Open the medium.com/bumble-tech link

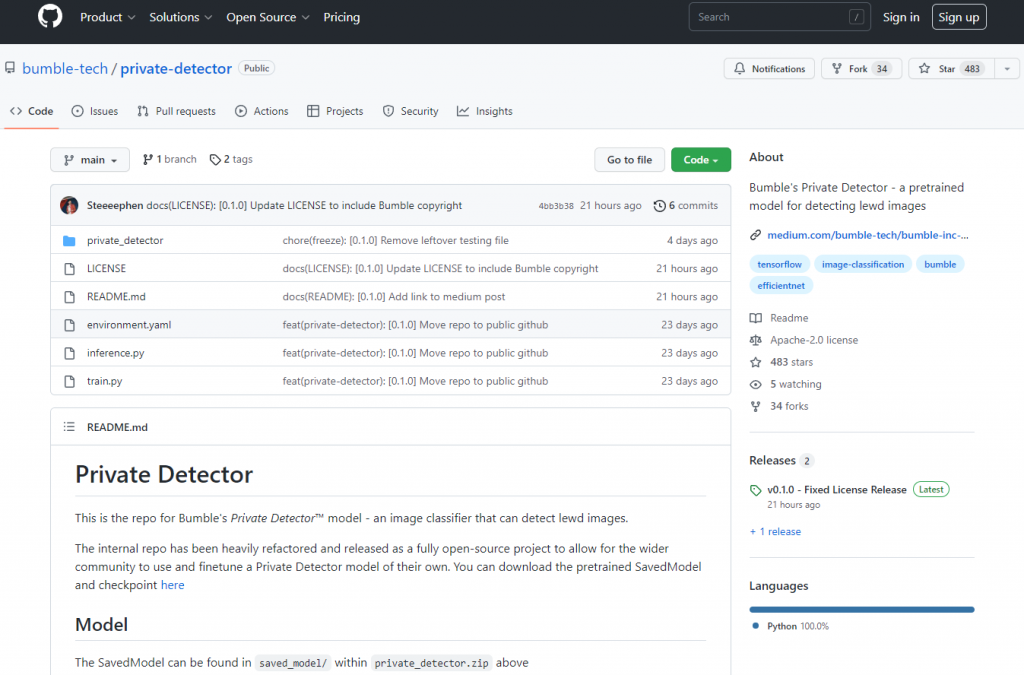(x=868, y=235)
